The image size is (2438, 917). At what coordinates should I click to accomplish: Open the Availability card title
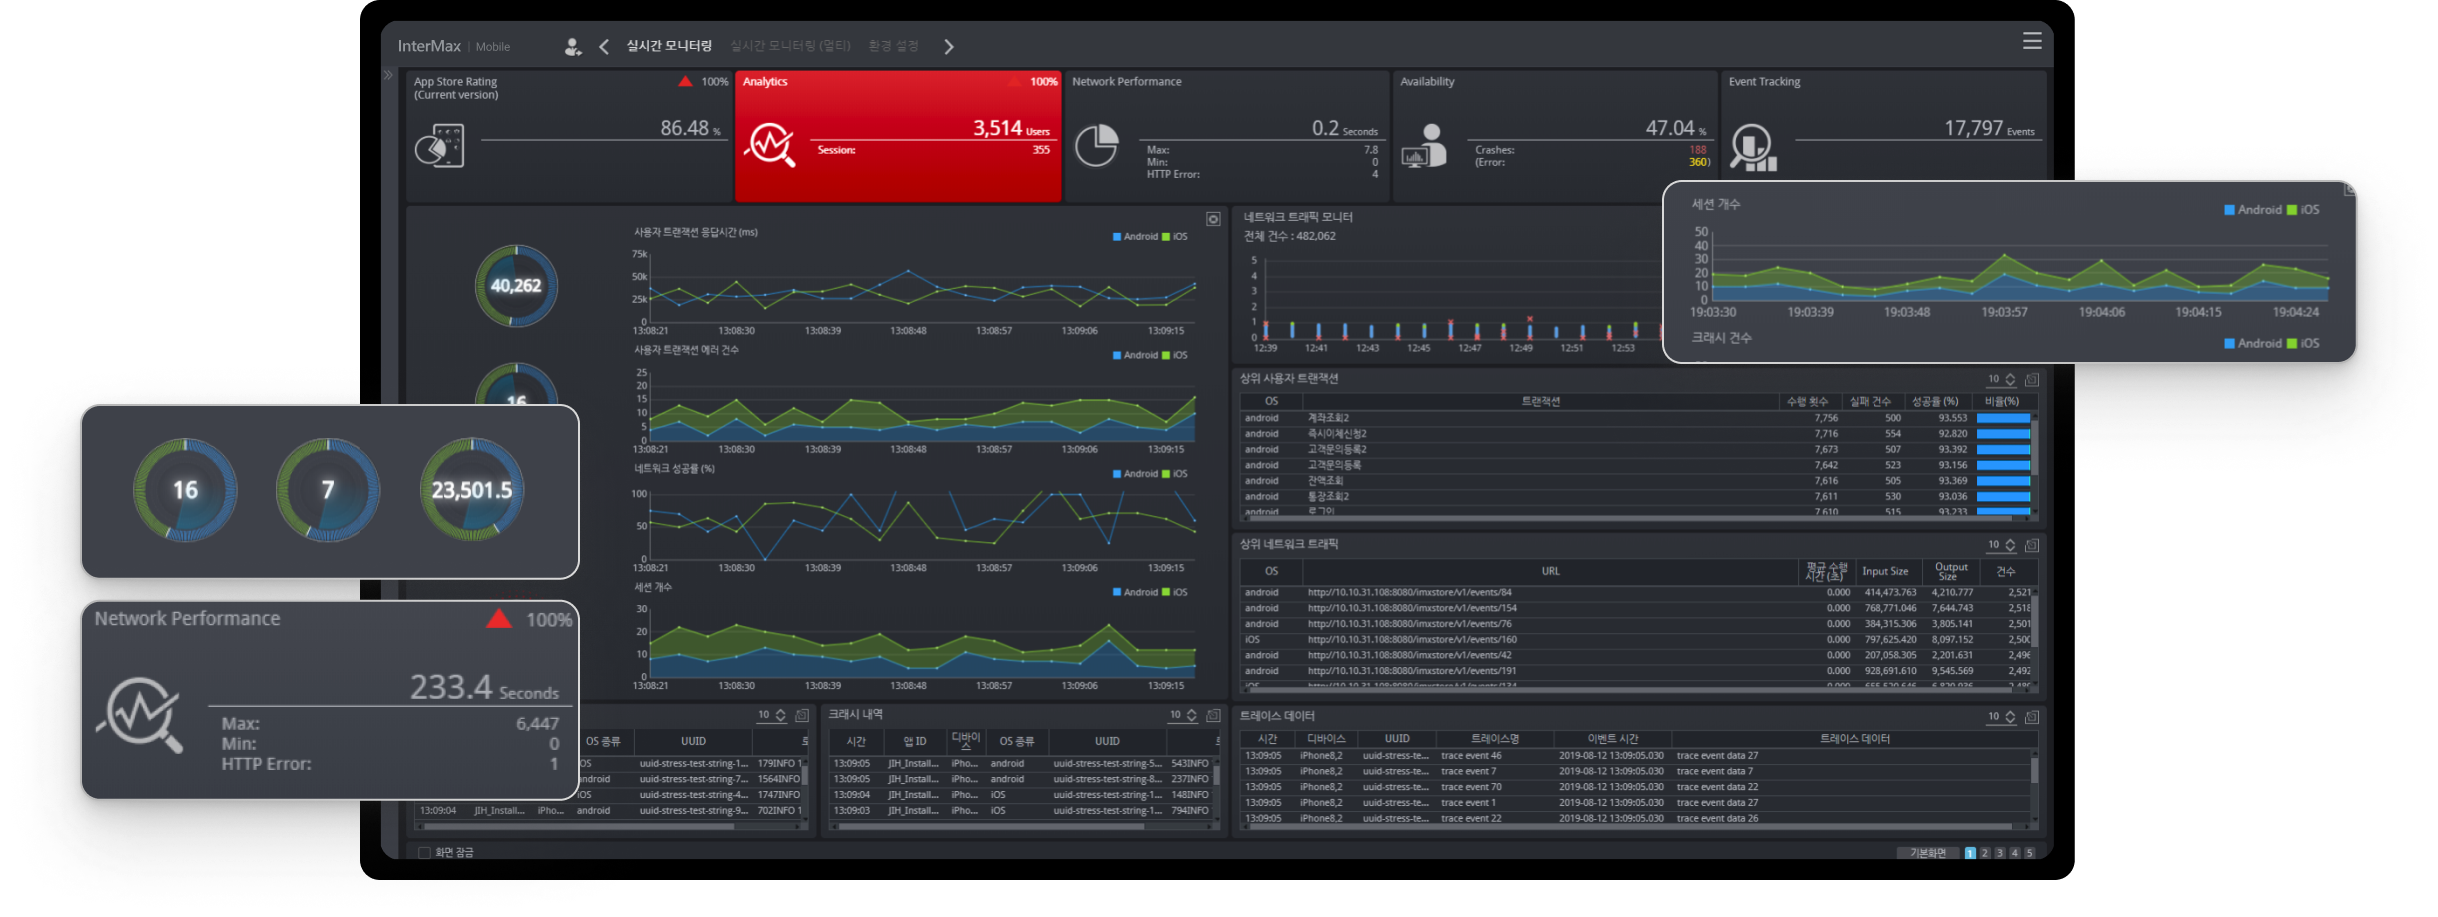(1427, 82)
